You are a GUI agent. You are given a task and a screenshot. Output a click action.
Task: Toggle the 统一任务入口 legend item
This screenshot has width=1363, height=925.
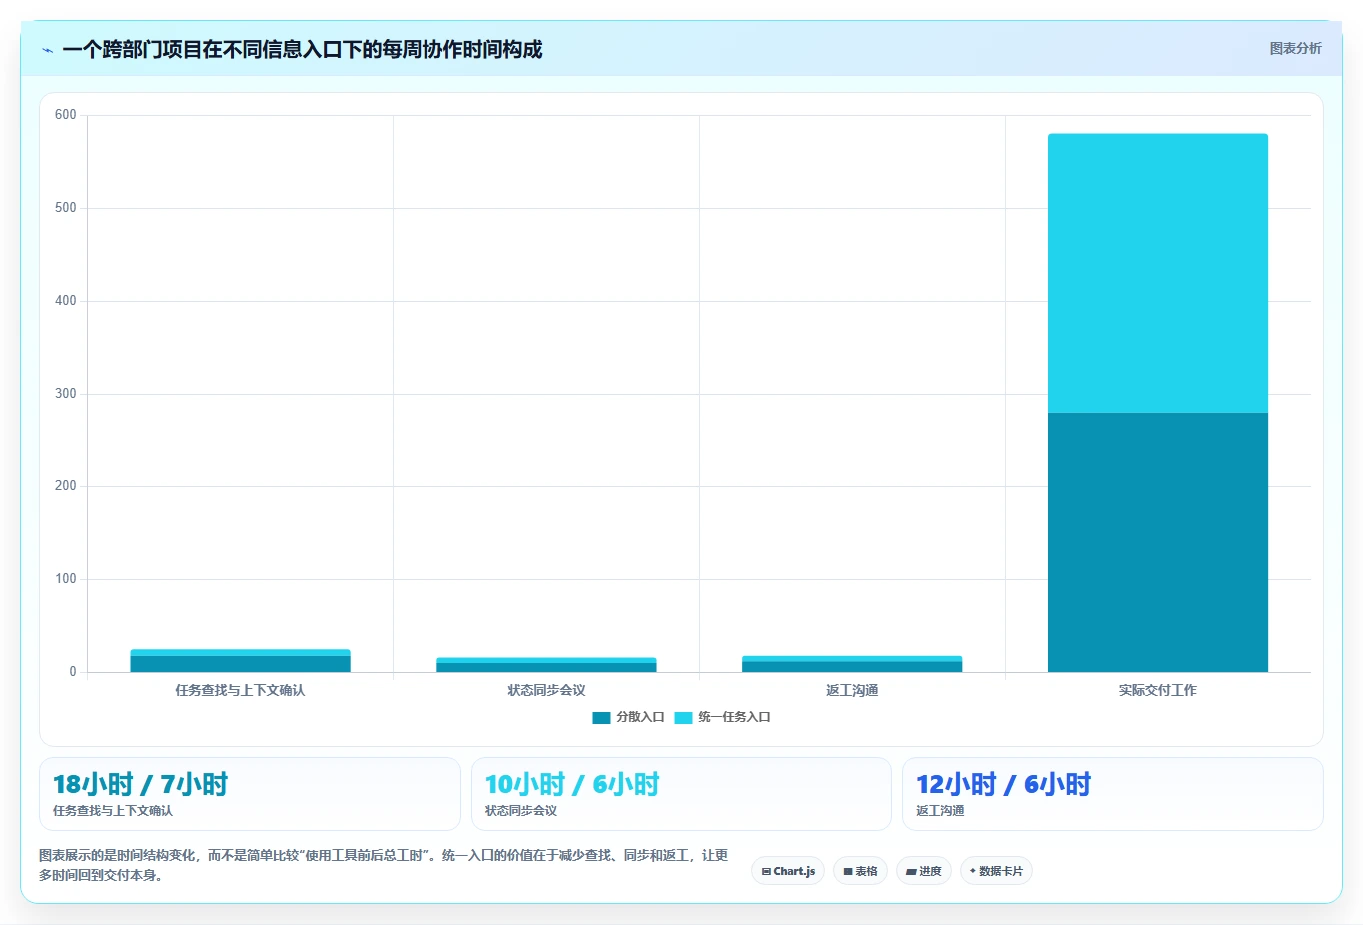coord(722,717)
